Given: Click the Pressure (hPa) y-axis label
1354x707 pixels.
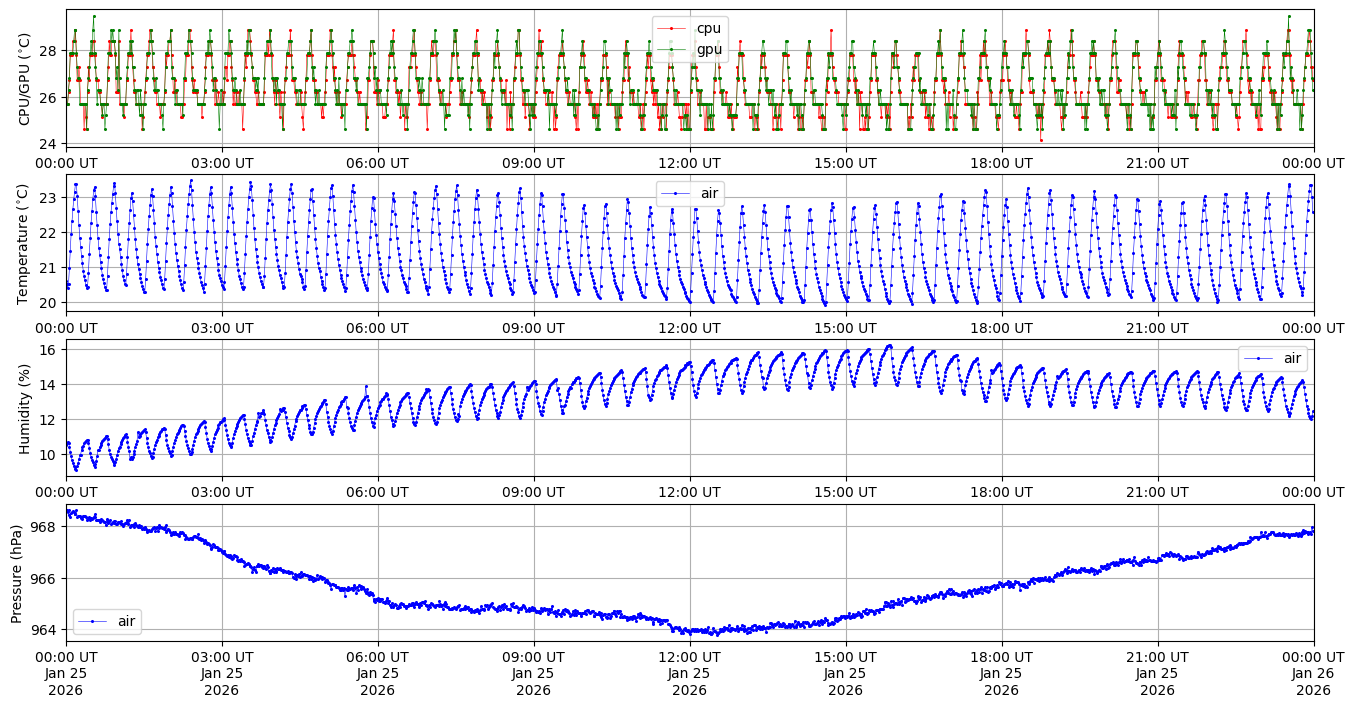Looking at the screenshot, I should (x=17, y=573).
